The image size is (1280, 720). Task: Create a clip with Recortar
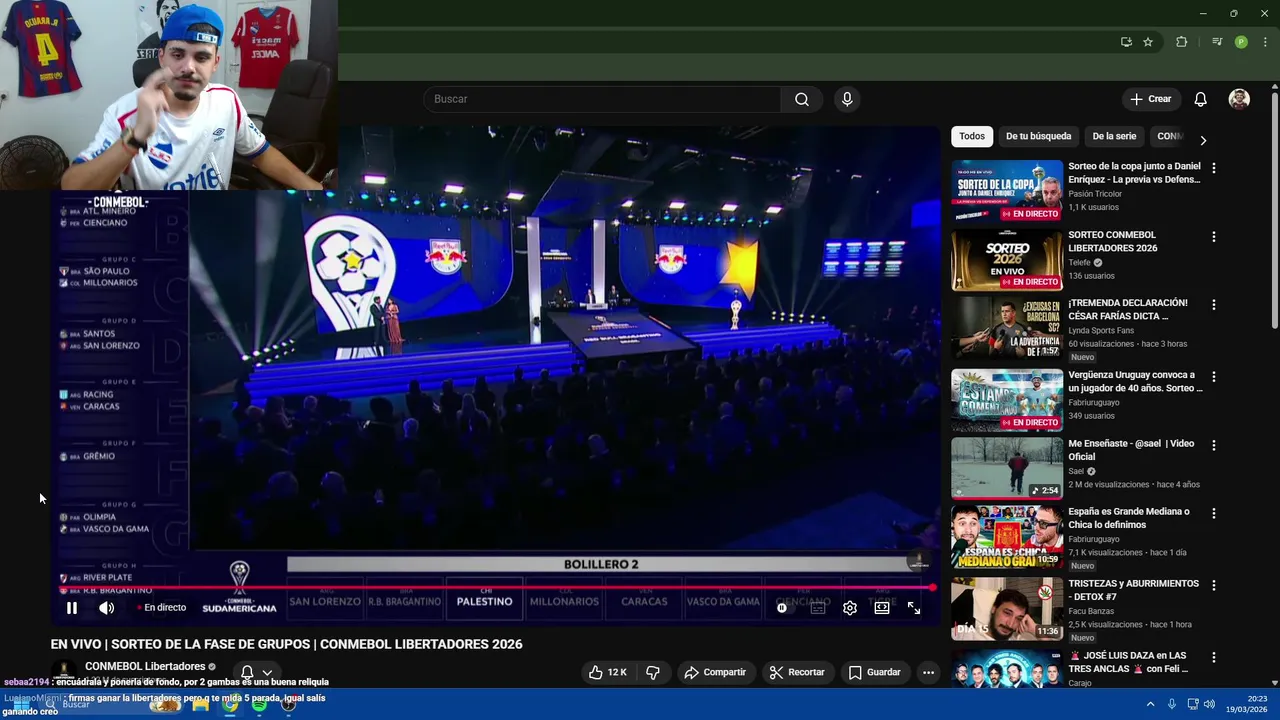(x=797, y=672)
